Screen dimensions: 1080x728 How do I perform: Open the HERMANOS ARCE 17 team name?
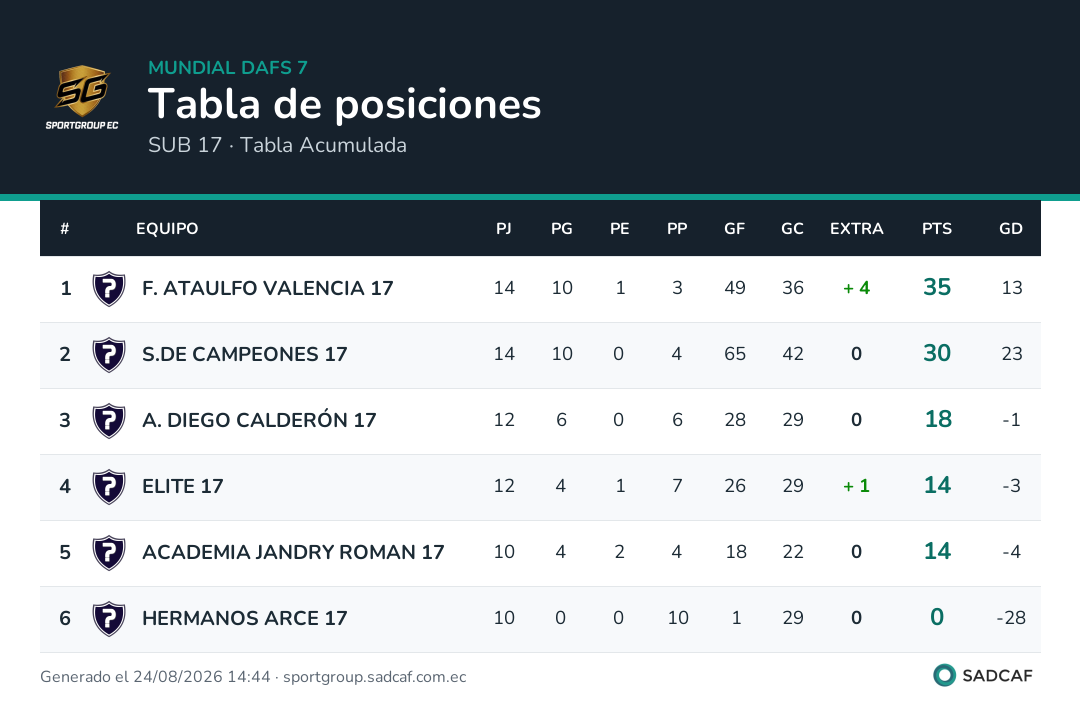pos(245,618)
